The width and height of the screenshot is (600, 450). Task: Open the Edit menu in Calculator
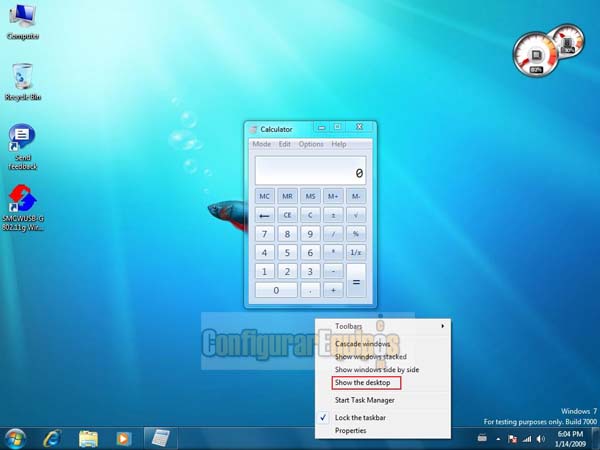[285, 144]
